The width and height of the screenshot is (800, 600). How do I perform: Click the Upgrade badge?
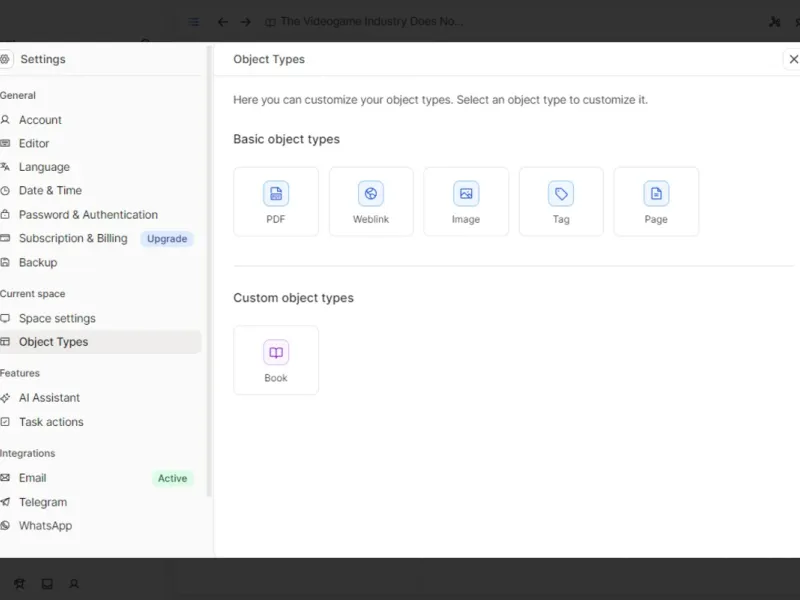click(x=167, y=239)
